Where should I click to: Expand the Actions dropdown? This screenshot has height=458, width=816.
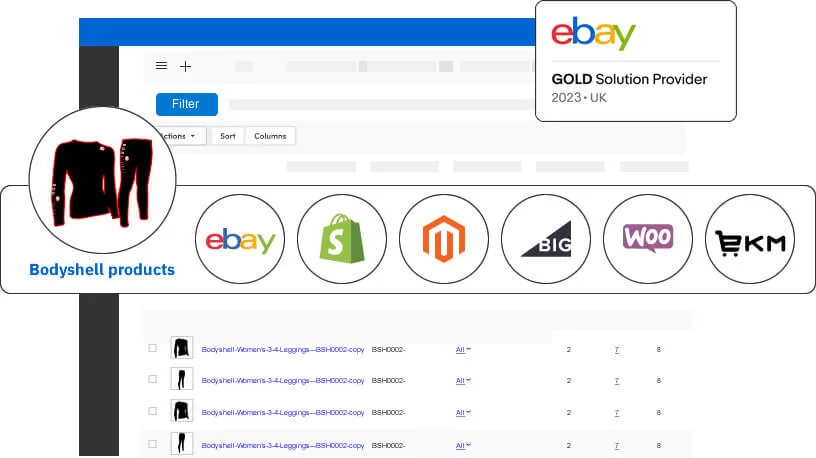(182, 136)
